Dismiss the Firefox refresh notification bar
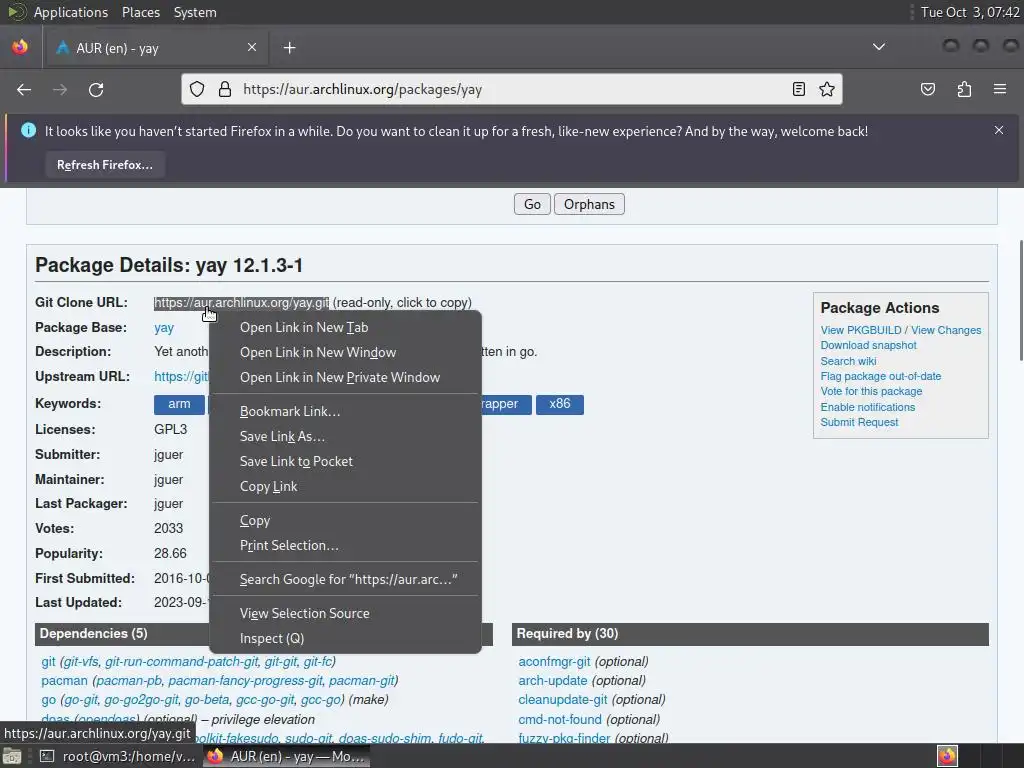1024x768 pixels. click(999, 130)
